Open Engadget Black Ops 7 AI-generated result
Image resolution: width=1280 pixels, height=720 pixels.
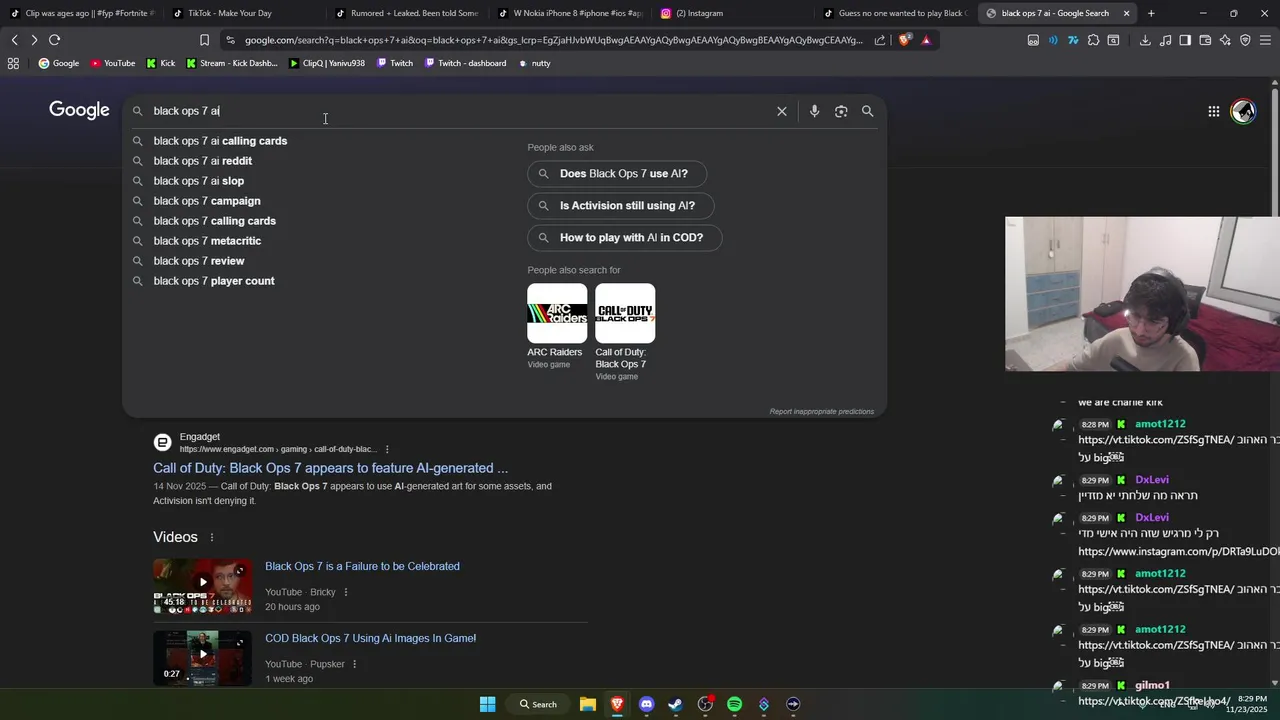[330, 468]
